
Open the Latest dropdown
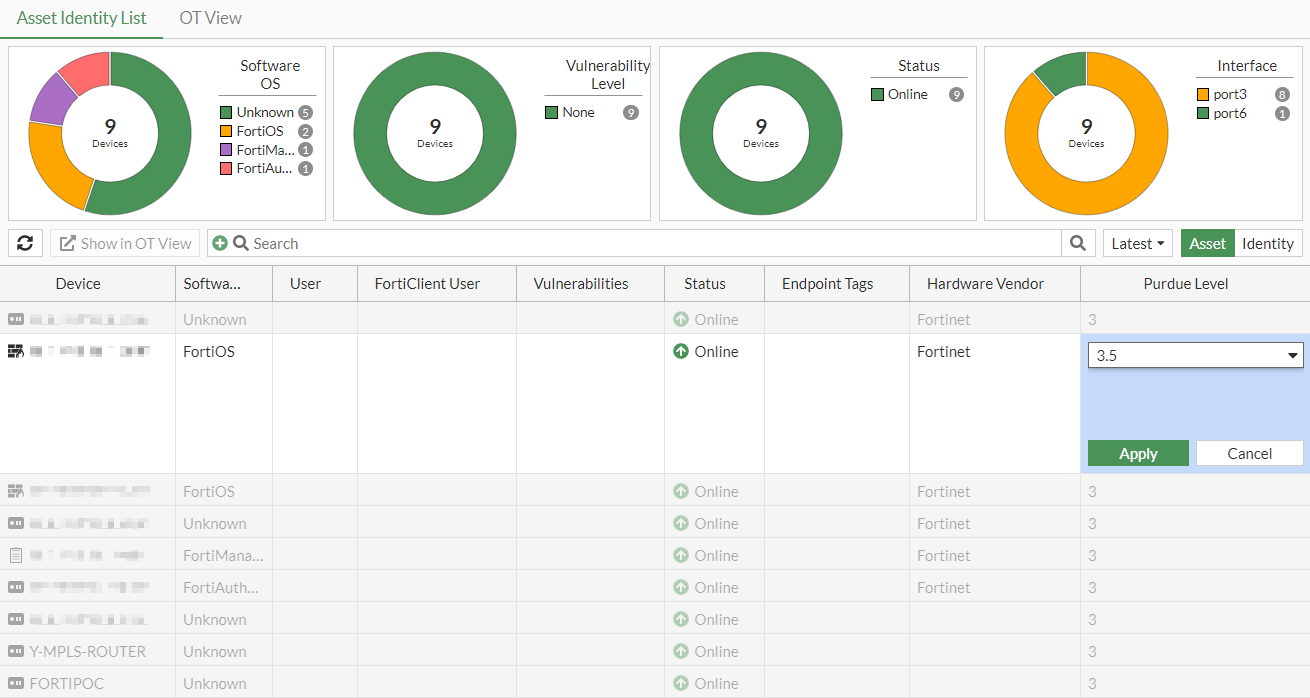tap(1137, 243)
